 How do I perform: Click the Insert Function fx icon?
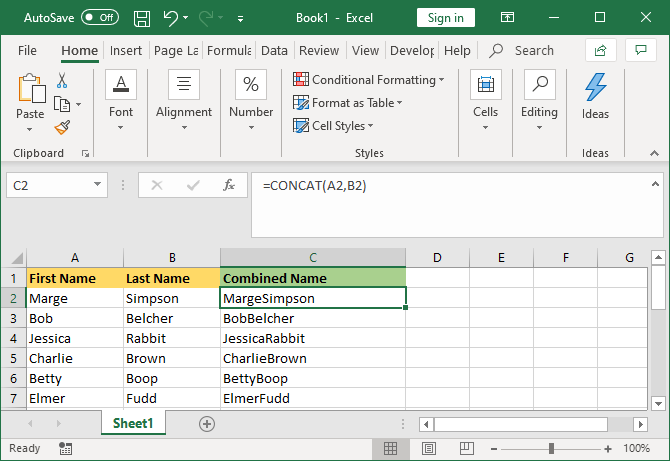pos(229,185)
